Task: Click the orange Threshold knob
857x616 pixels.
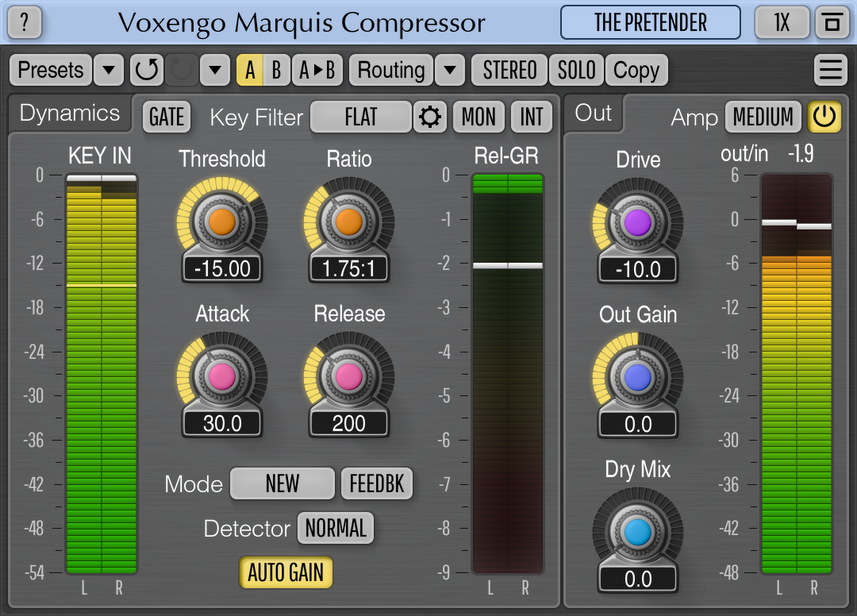Action: coord(221,222)
